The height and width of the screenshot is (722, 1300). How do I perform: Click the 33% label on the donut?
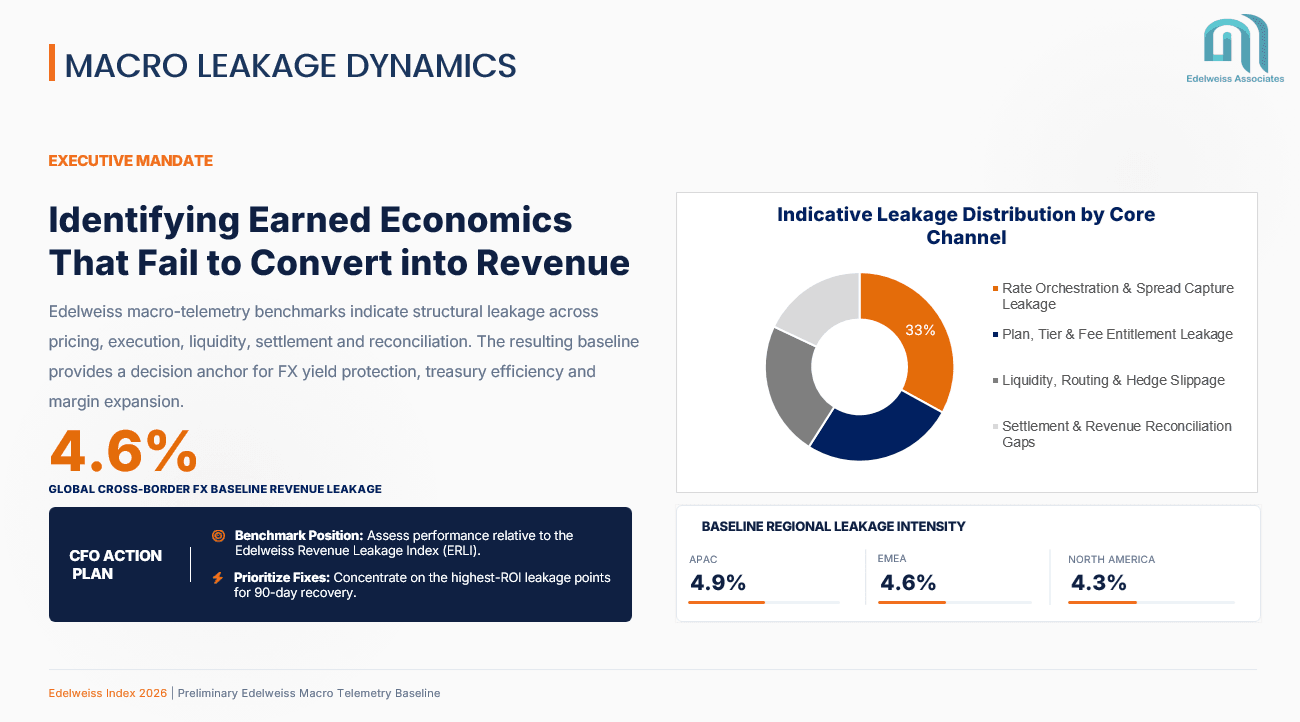click(920, 330)
